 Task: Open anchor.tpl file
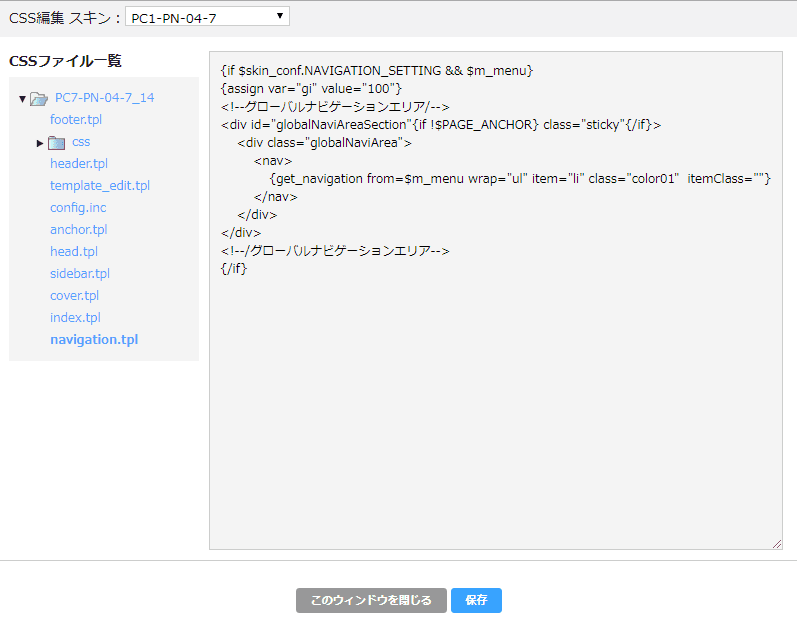[78, 230]
